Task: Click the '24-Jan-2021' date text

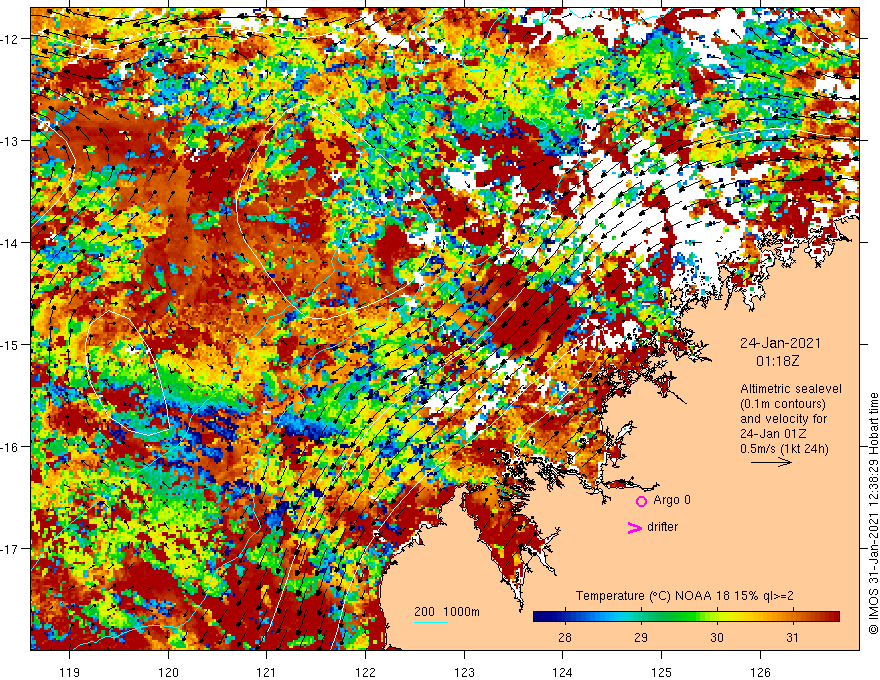Action: [x=780, y=343]
